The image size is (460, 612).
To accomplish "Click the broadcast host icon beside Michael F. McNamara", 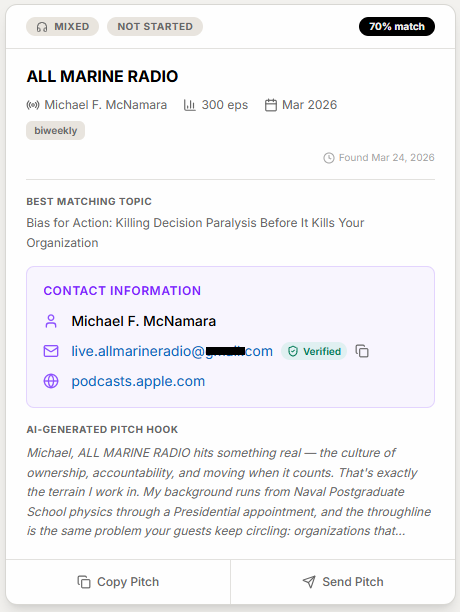I will point(33,105).
